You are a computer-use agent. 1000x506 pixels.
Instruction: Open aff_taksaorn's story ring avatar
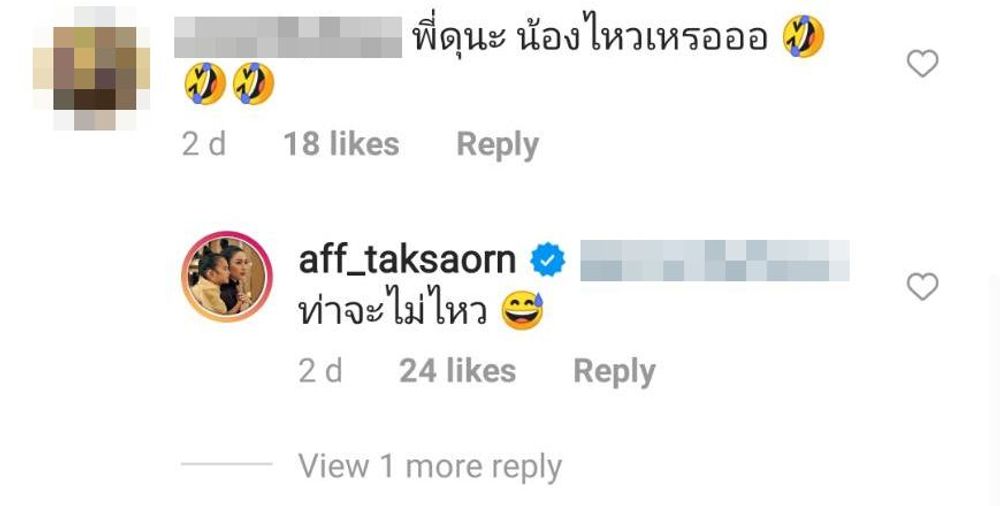(x=227, y=276)
